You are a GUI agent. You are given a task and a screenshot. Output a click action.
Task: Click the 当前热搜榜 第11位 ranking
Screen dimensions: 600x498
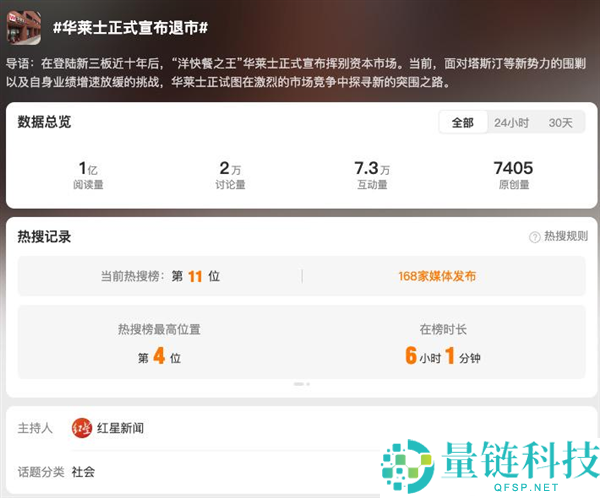click(x=160, y=276)
